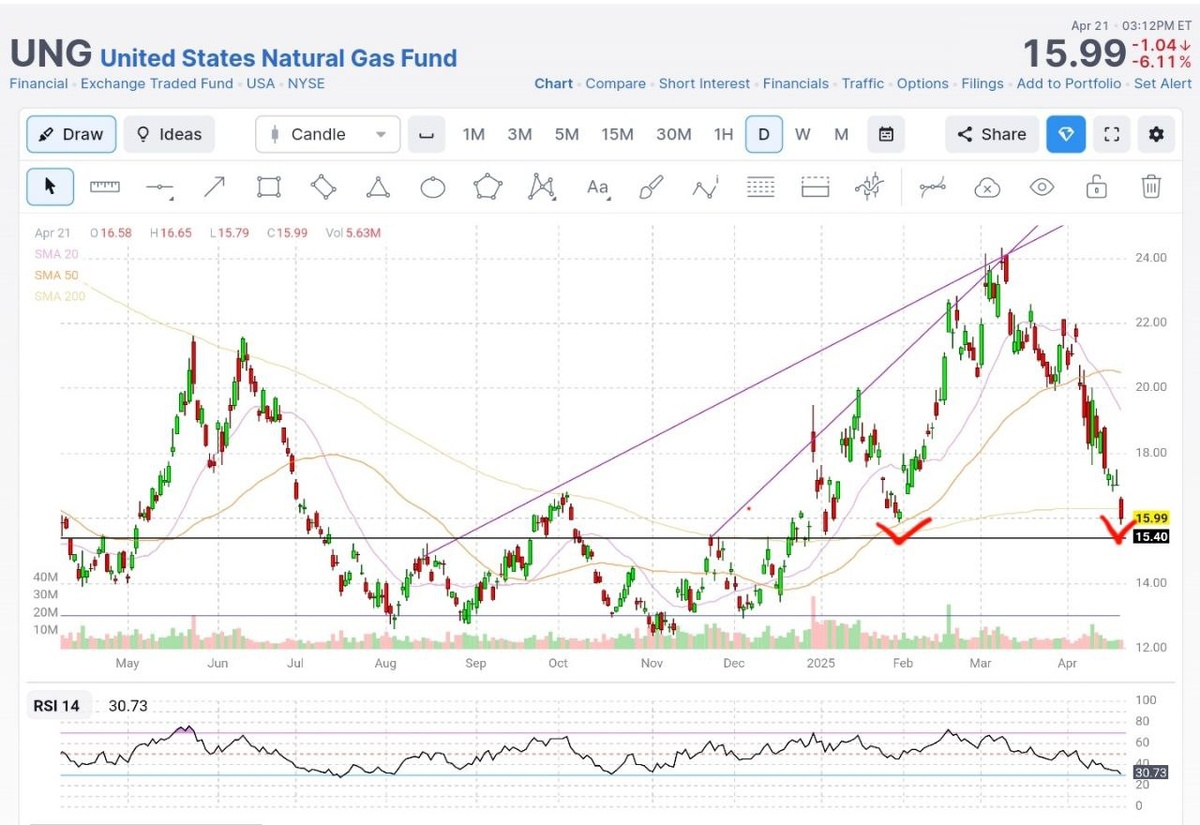The width and height of the screenshot is (1200, 825).
Task: Click the 15.40 price line label
Action: click(x=1151, y=537)
